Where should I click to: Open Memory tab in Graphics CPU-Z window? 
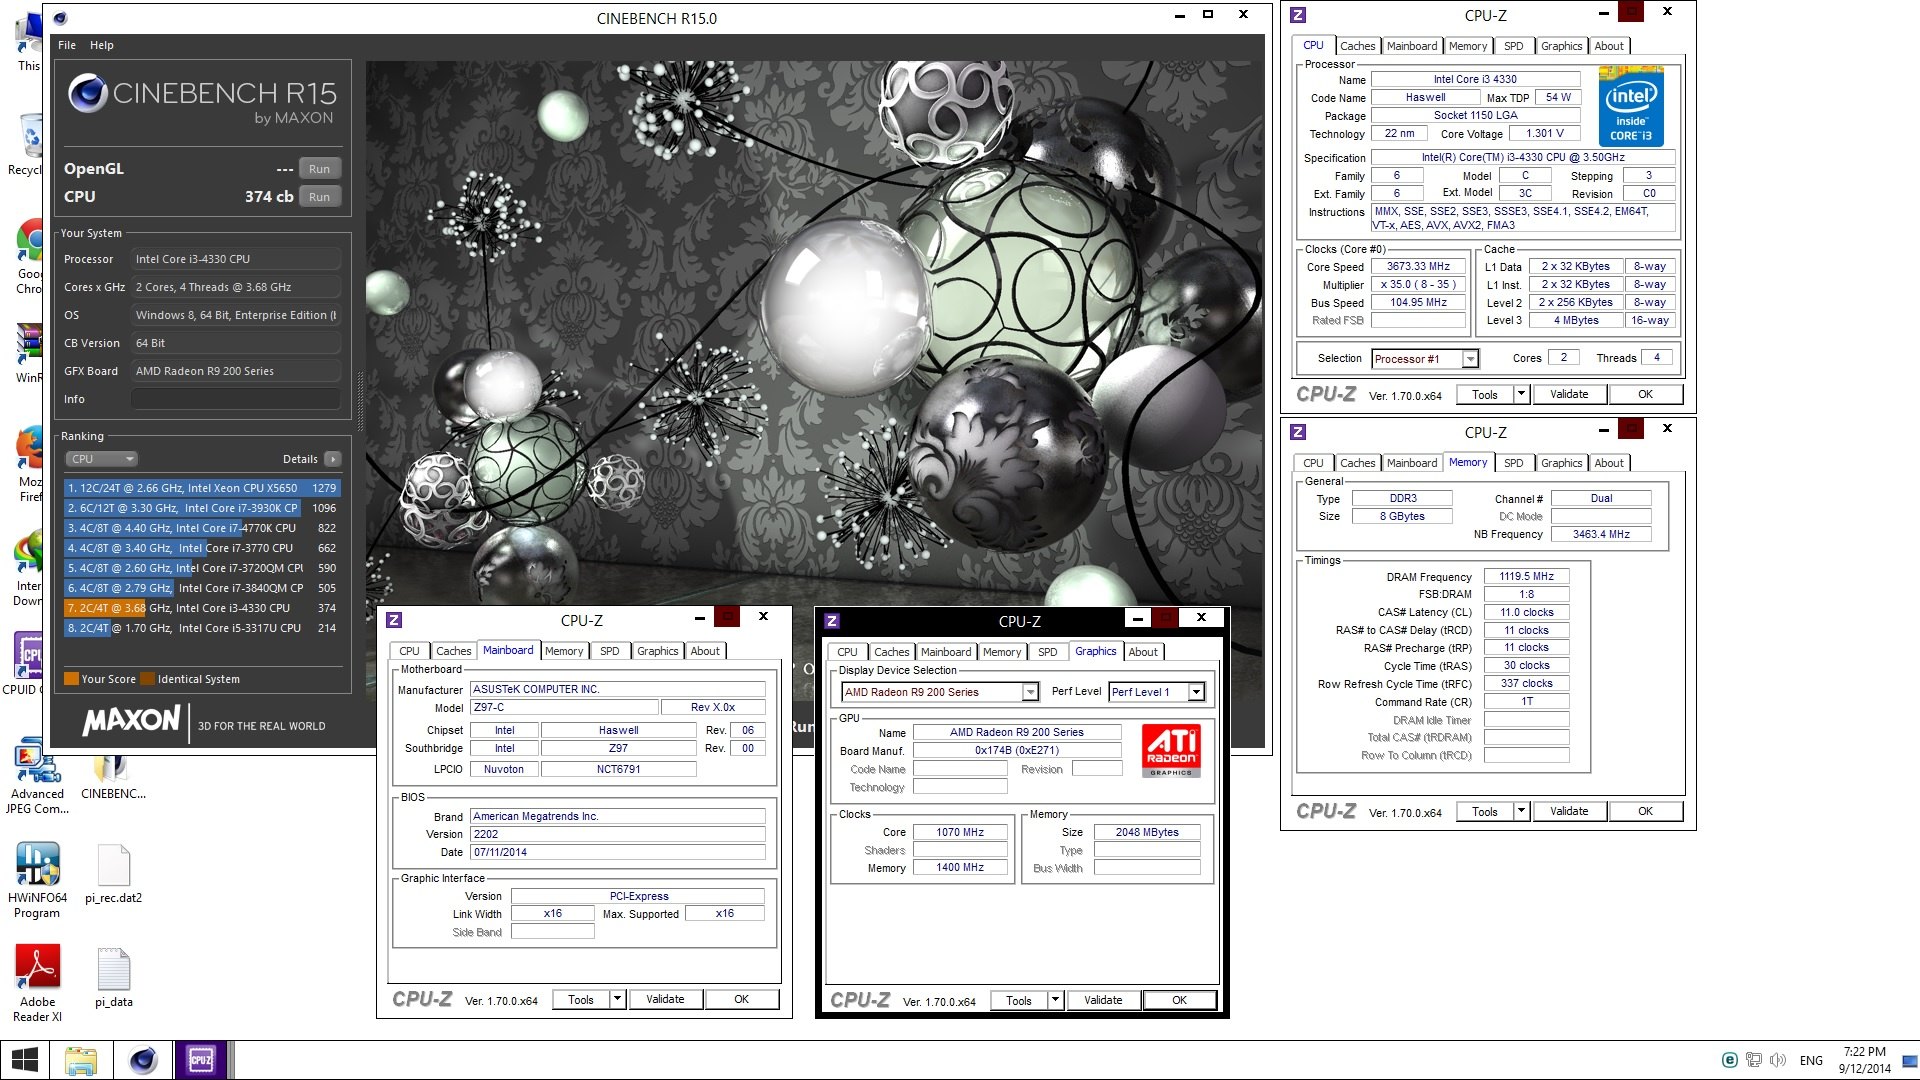1002,652
